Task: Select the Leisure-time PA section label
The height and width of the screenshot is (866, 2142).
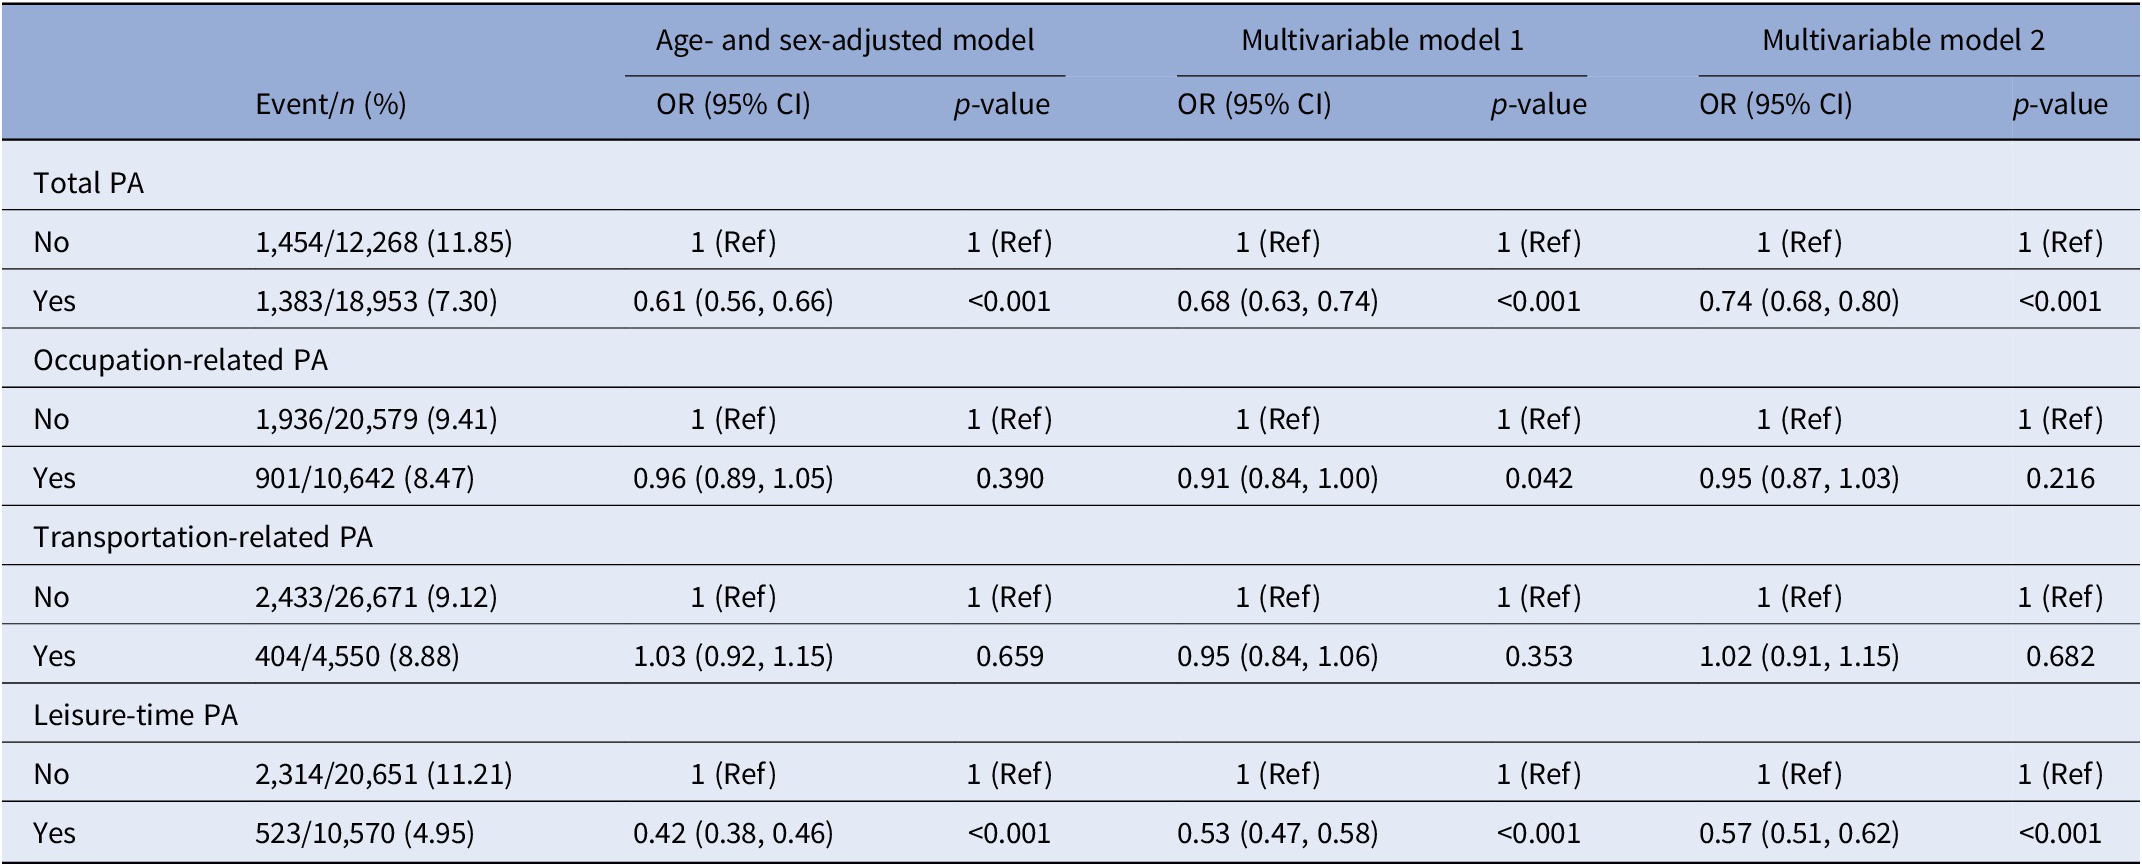Action: click(136, 715)
